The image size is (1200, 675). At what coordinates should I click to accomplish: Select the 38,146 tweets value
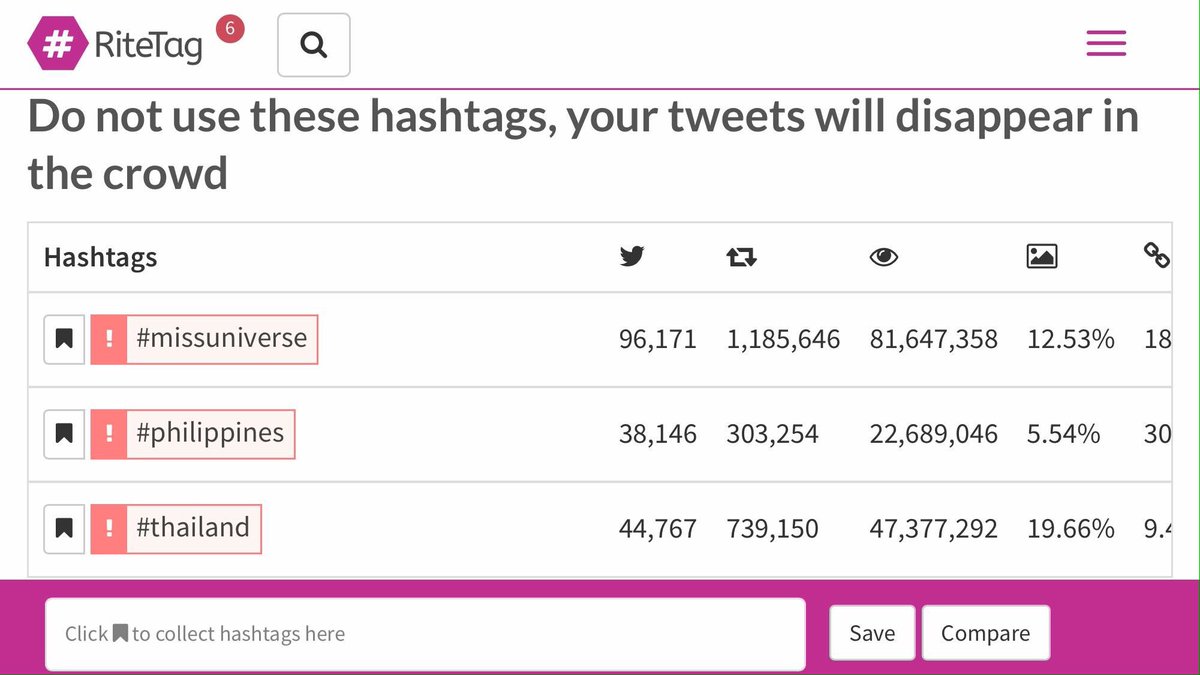[658, 434]
